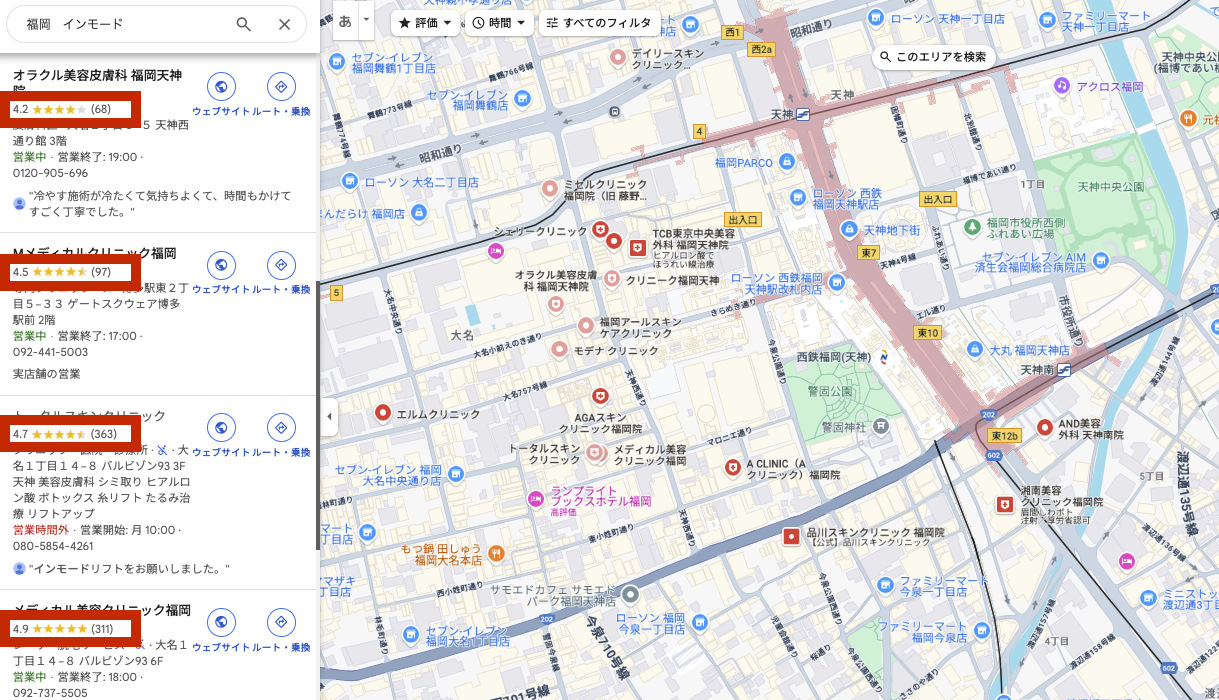Open the 評価 rating filter dropdown
Screen dimensions: 1219x700
point(425,22)
